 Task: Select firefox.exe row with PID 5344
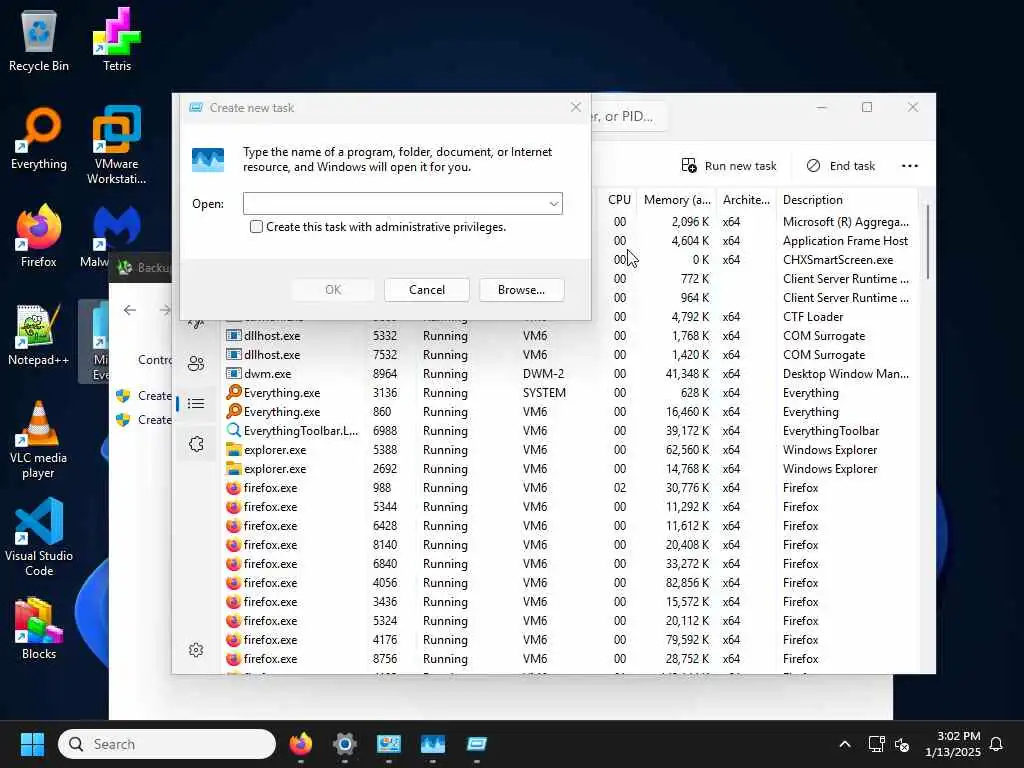[568, 507]
